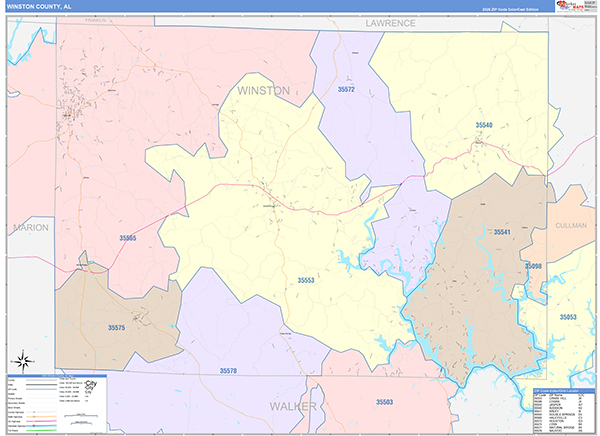Click the 'ZIP Code ColorCast Edition' subtitle

pos(512,9)
